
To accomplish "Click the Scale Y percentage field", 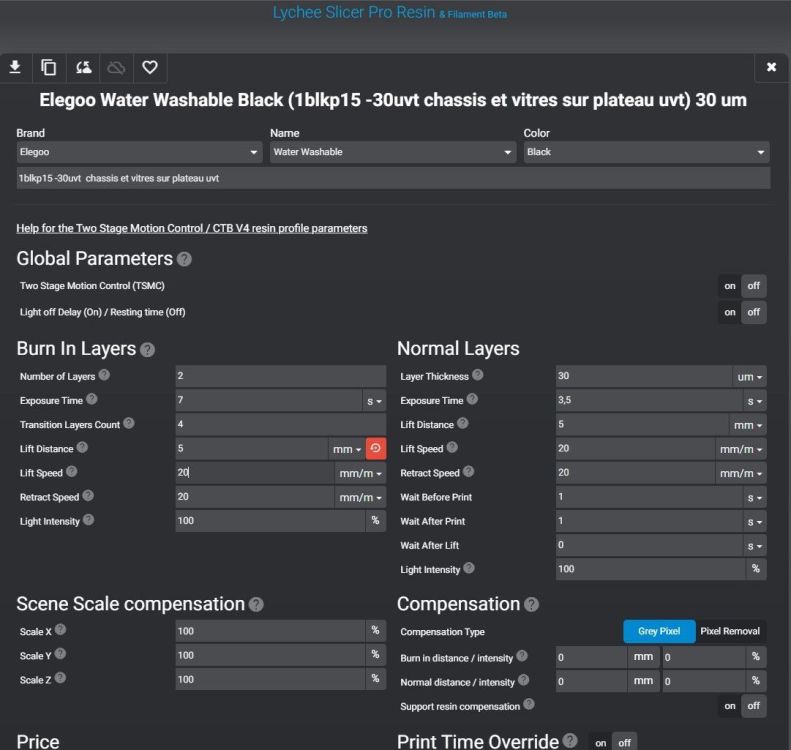I will coord(270,656).
